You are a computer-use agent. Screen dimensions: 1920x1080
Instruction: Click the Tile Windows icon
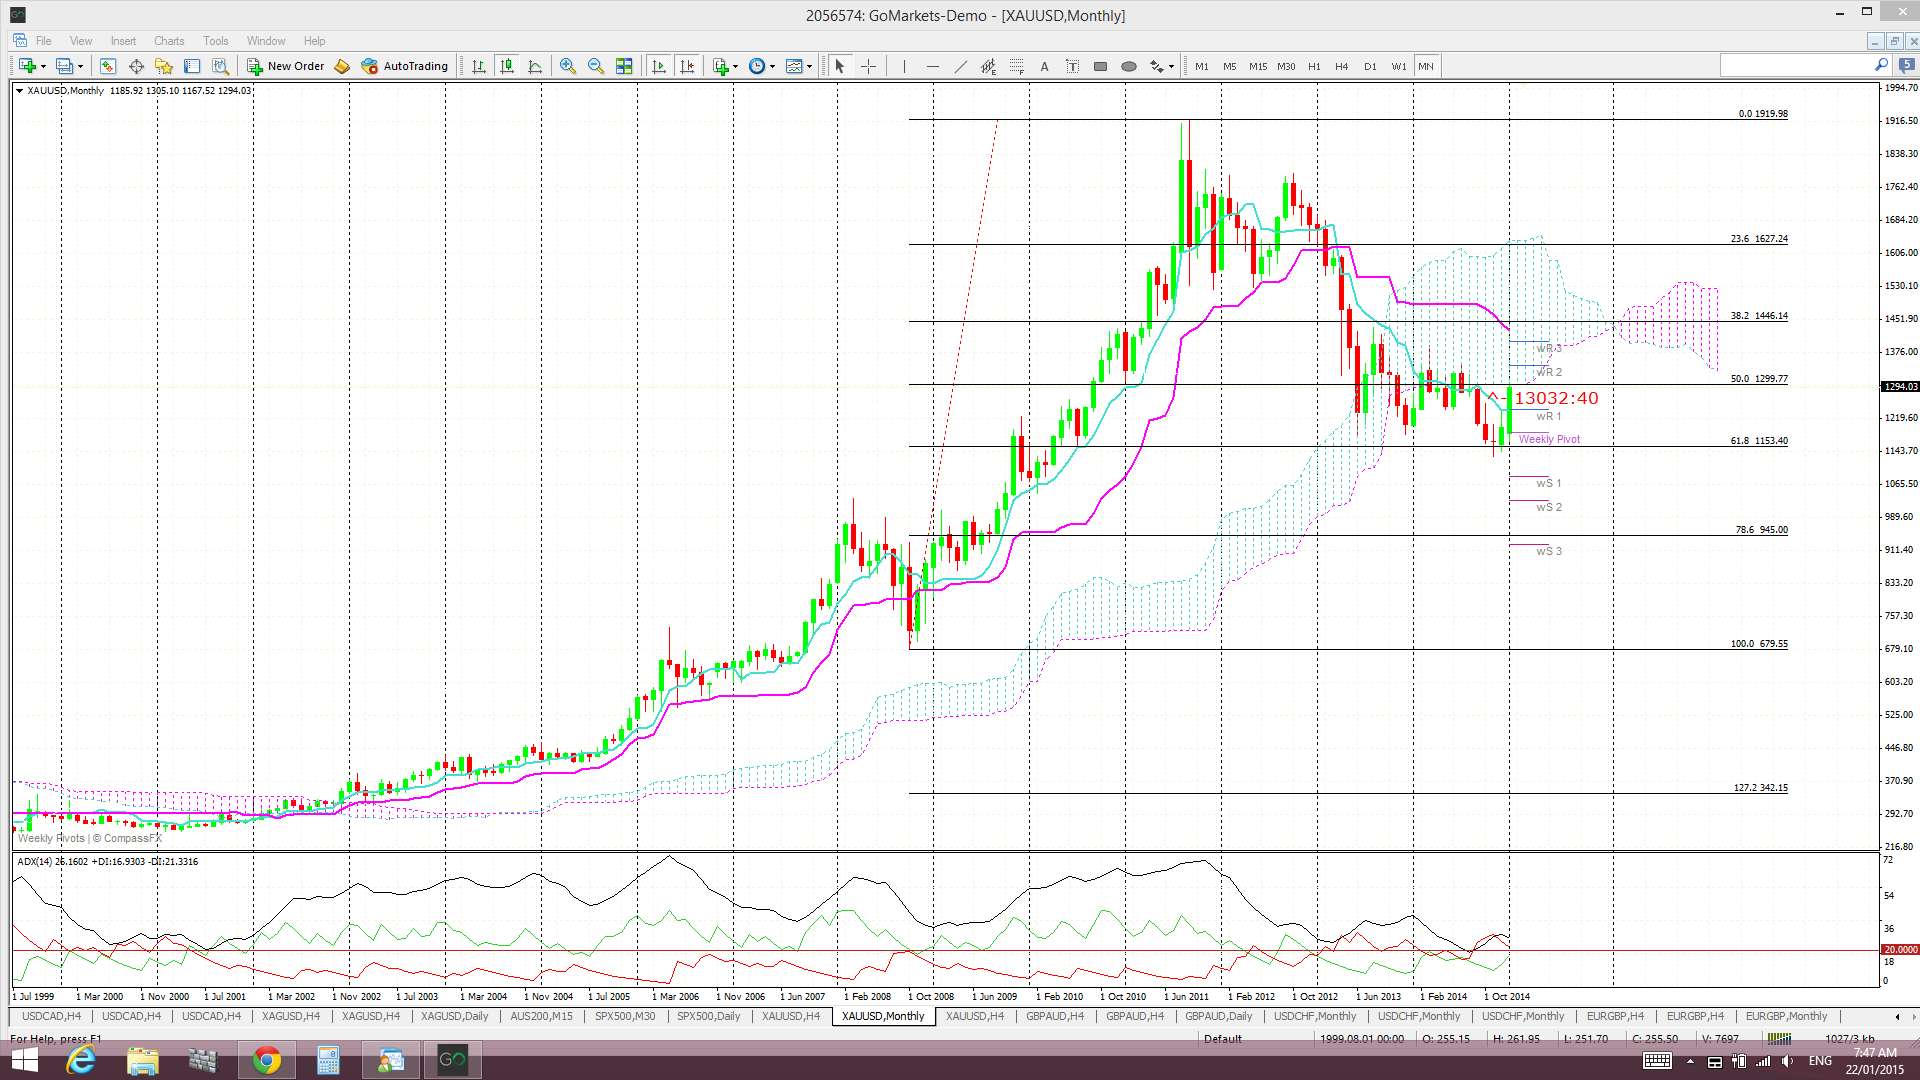[x=624, y=66]
